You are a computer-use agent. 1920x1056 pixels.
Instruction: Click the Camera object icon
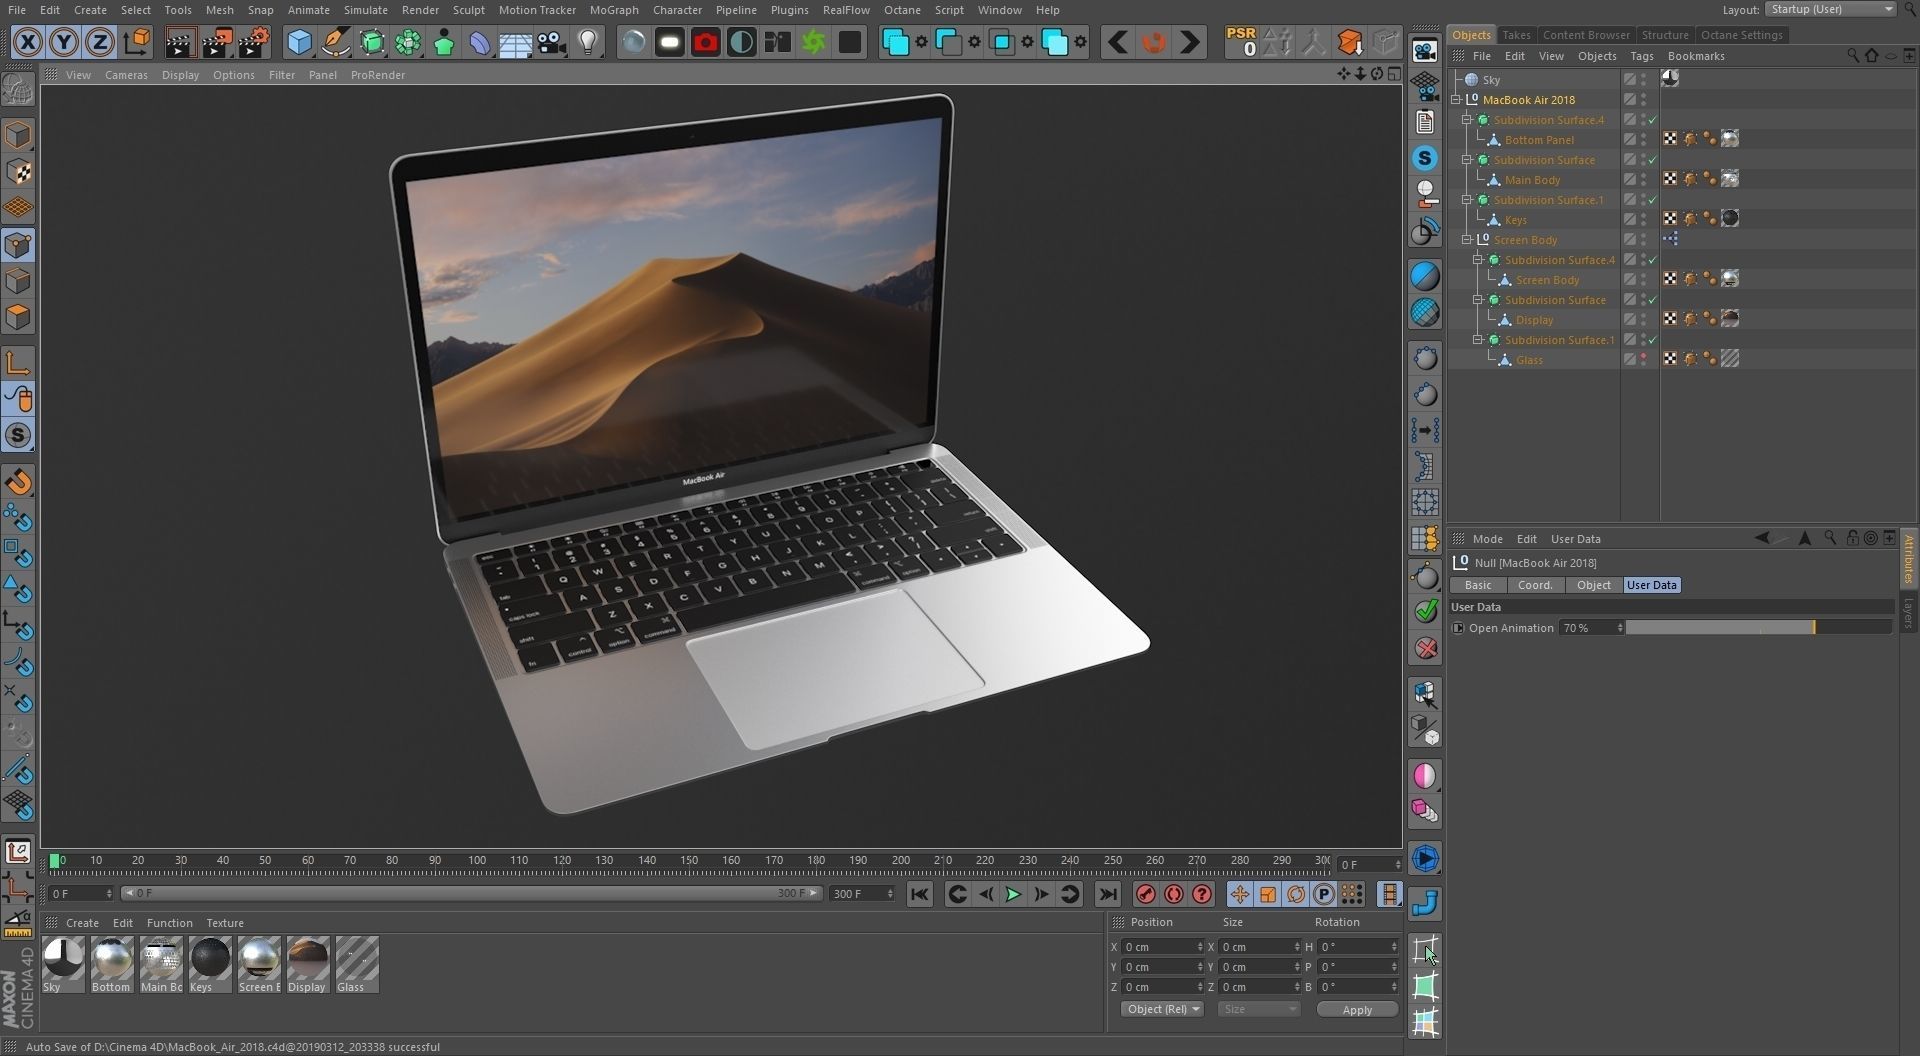pyautogui.click(x=551, y=42)
